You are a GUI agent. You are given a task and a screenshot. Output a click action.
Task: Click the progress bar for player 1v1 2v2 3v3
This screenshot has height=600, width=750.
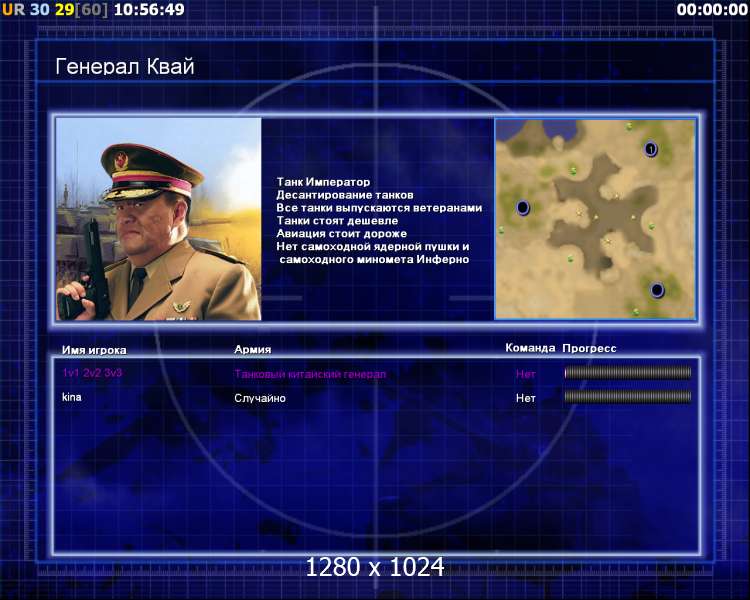(x=628, y=373)
